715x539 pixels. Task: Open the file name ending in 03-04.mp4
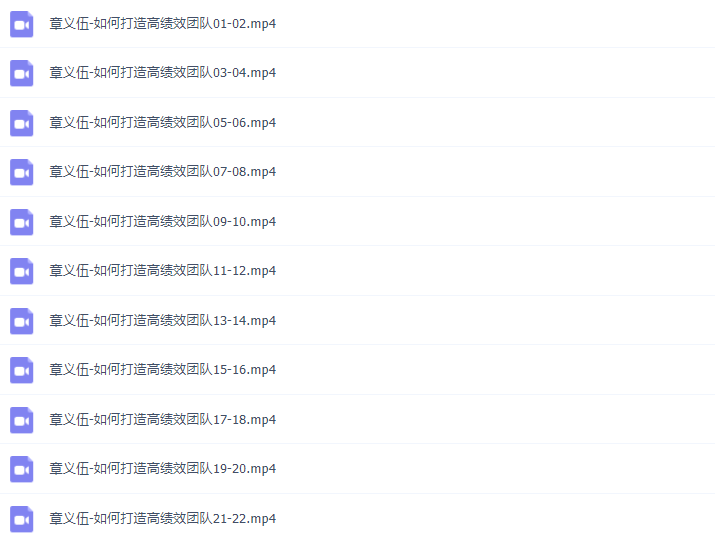click(163, 73)
